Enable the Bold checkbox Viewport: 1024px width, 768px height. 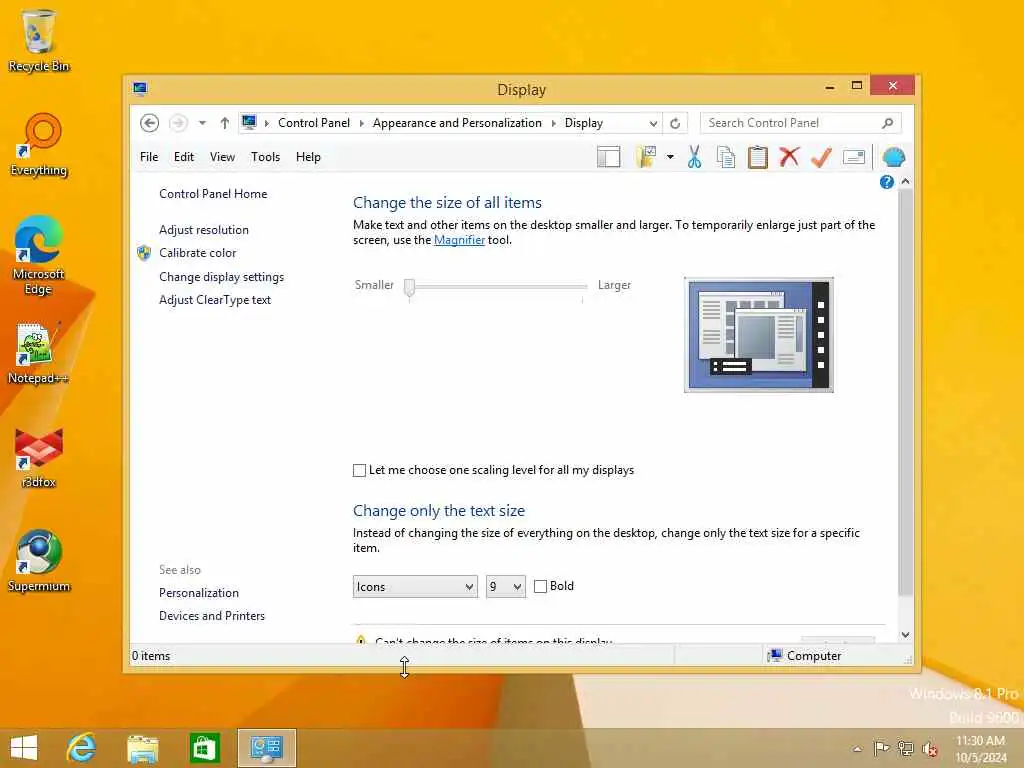point(540,586)
